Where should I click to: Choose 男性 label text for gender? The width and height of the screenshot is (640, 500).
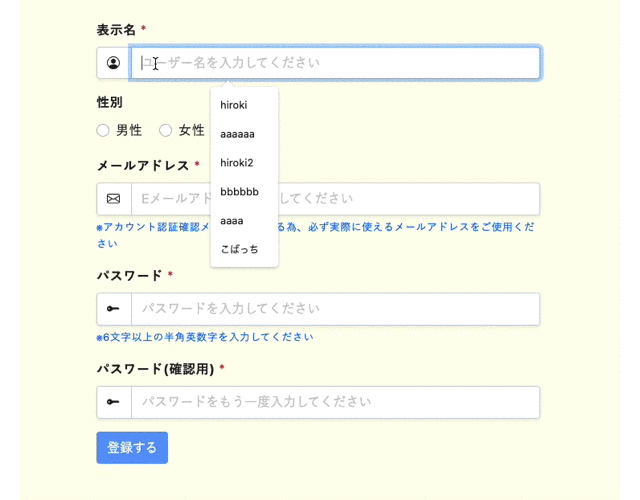(x=129, y=131)
